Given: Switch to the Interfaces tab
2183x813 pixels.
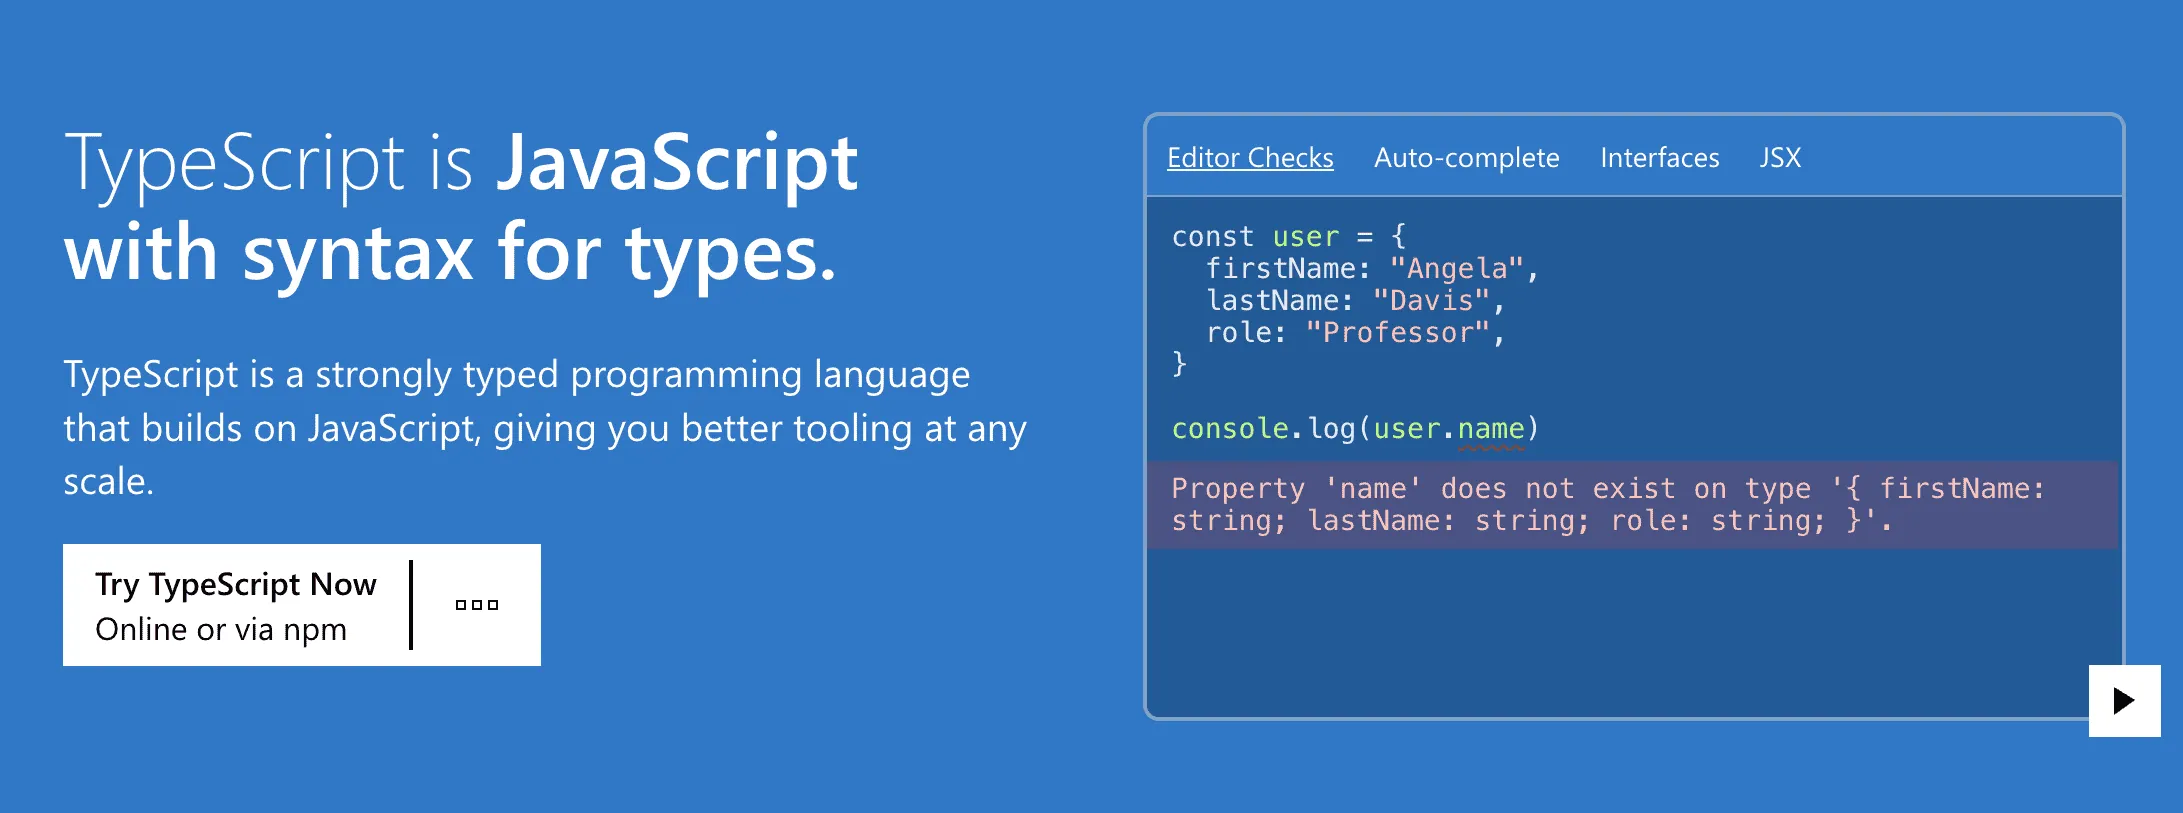Looking at the screenshot, I should pyautogui.click(x=1660, y=158).
